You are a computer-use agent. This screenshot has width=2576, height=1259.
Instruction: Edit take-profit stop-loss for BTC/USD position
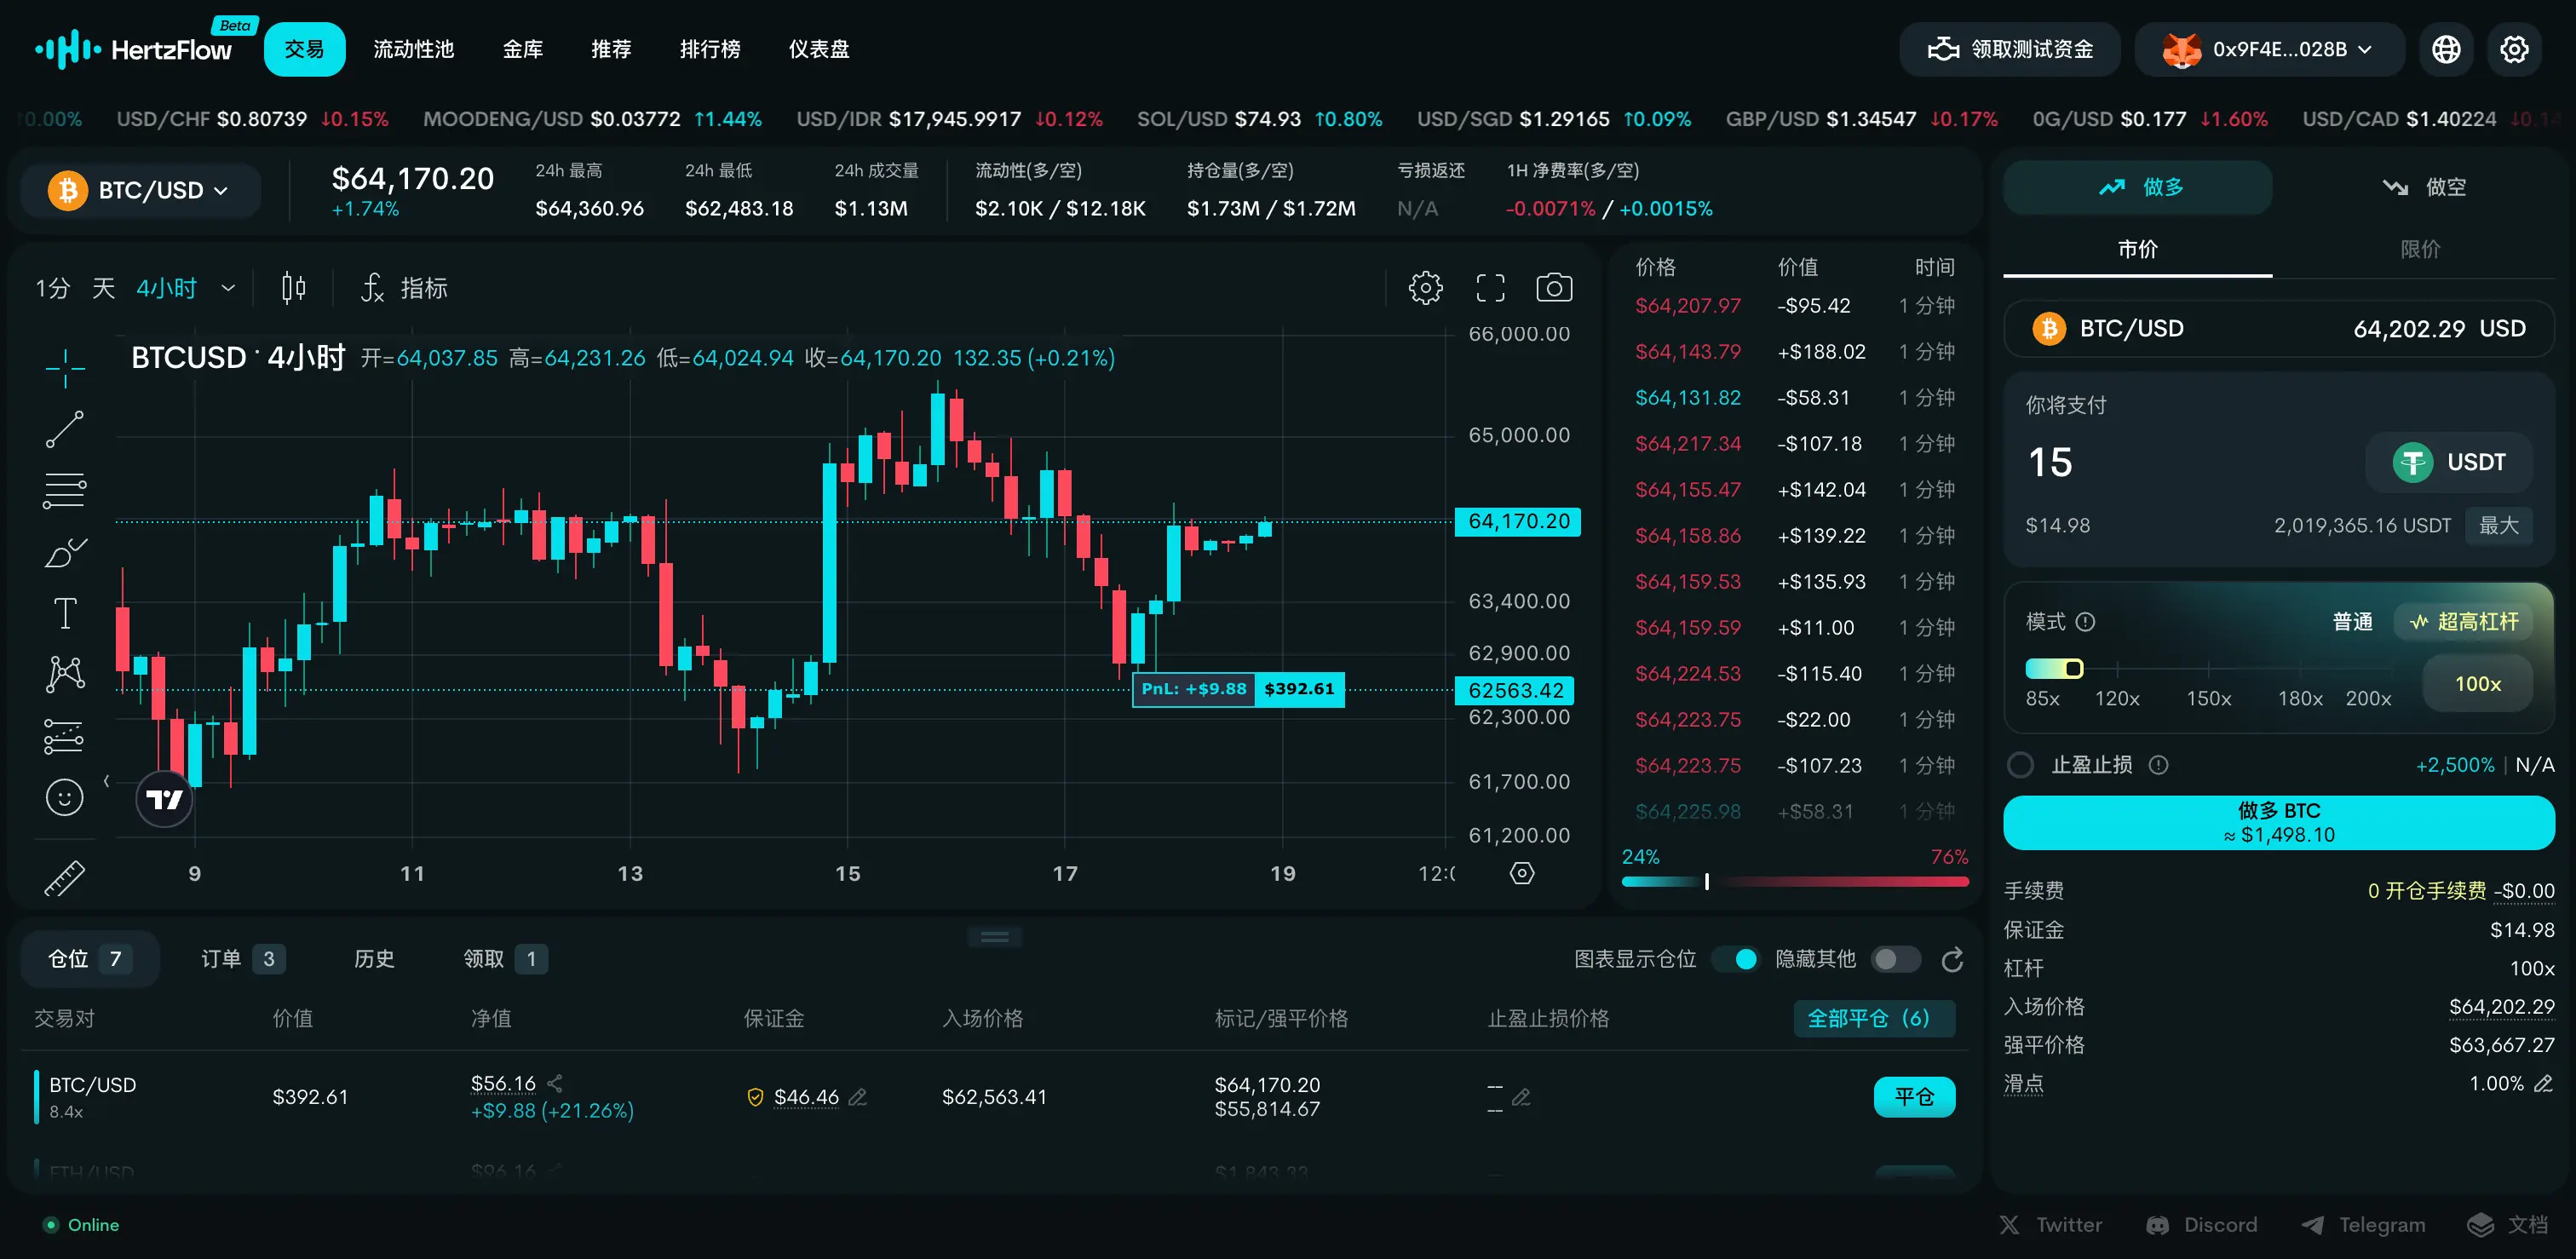(1521, 1097)
